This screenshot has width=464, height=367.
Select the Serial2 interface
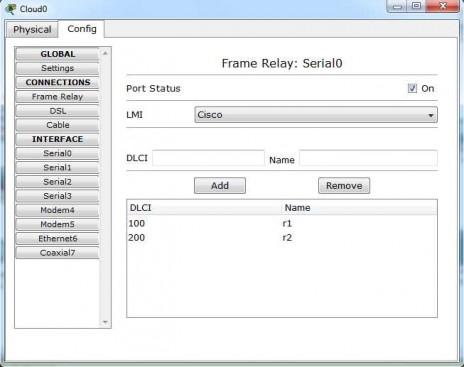pyautogui.click(x=57, y=182)
